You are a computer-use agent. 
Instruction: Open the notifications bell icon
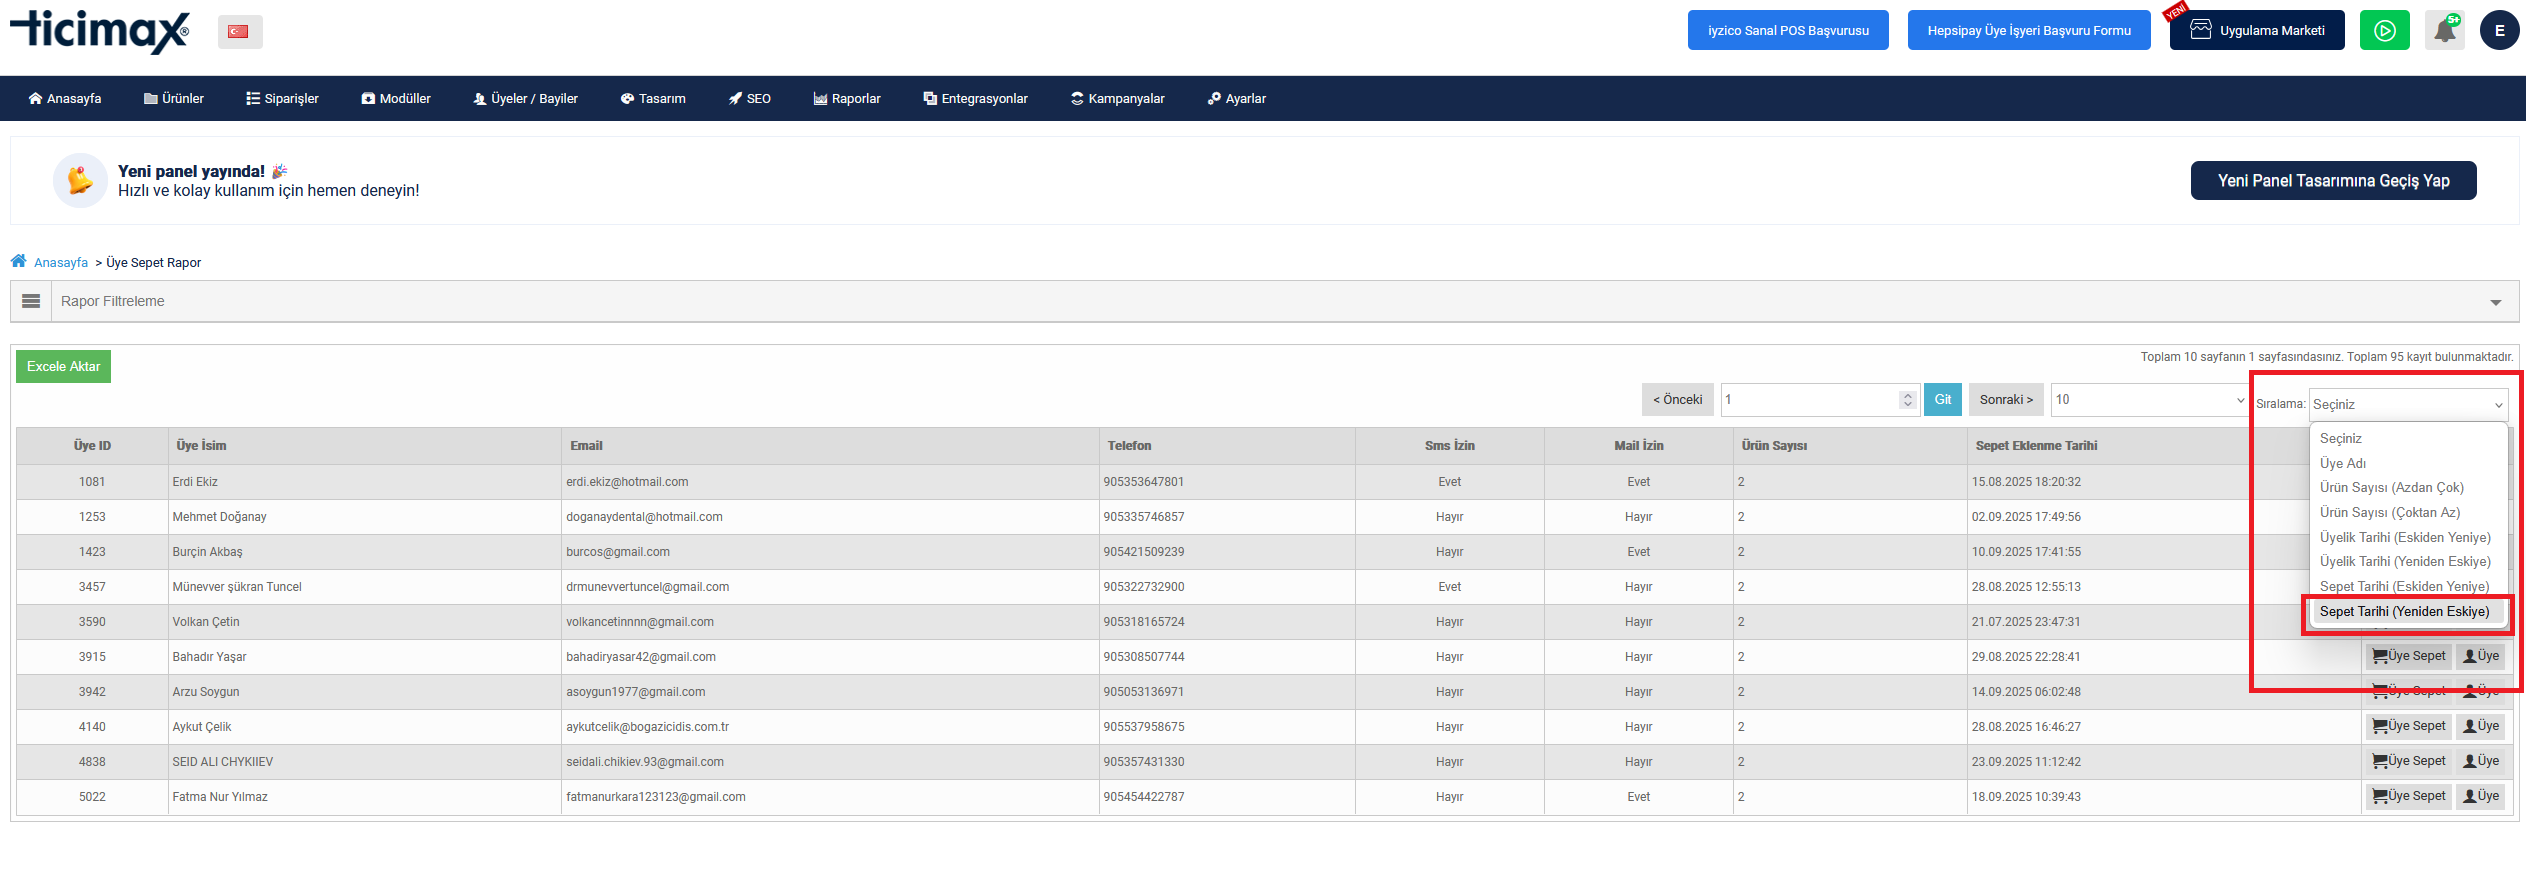(2444, 31)
